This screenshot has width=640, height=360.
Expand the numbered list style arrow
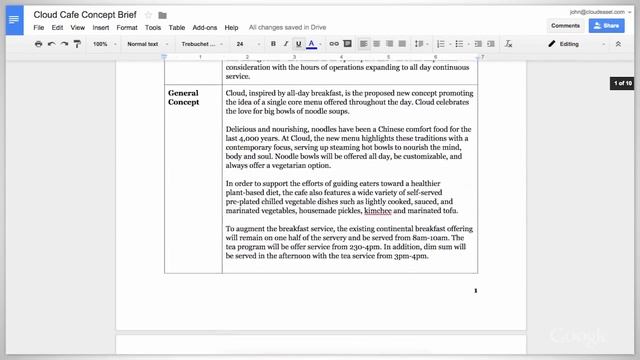tap(450, 44)
